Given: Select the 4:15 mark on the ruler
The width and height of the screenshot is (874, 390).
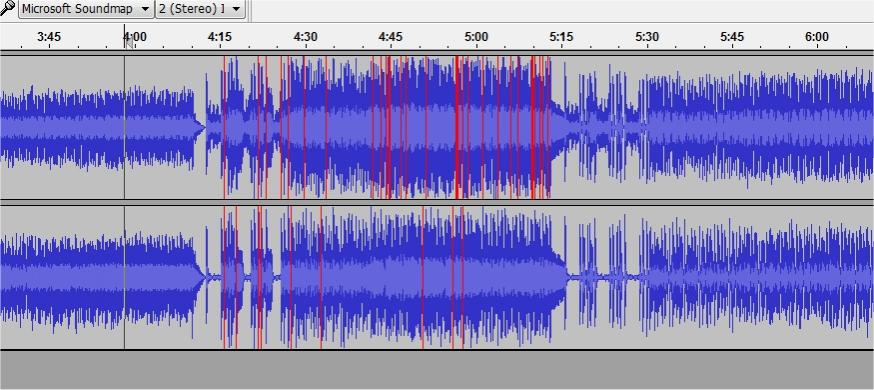Looking at the screenshot, I should (x=220, y=37).
